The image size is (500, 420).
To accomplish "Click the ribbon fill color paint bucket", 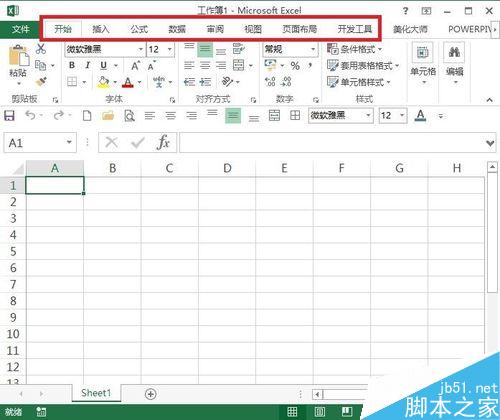I will 103,82.
